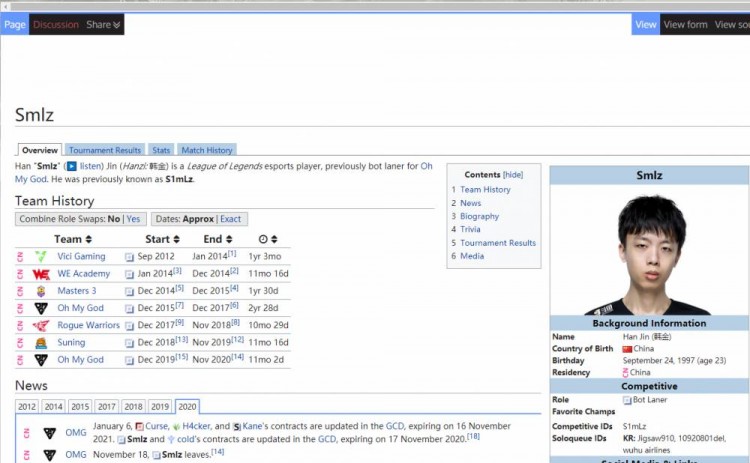Image resolution: width=750 pixels, height=463 pixels.
Task: Click the Rogue Warriors team logo
Action: (x=41, y=326)
